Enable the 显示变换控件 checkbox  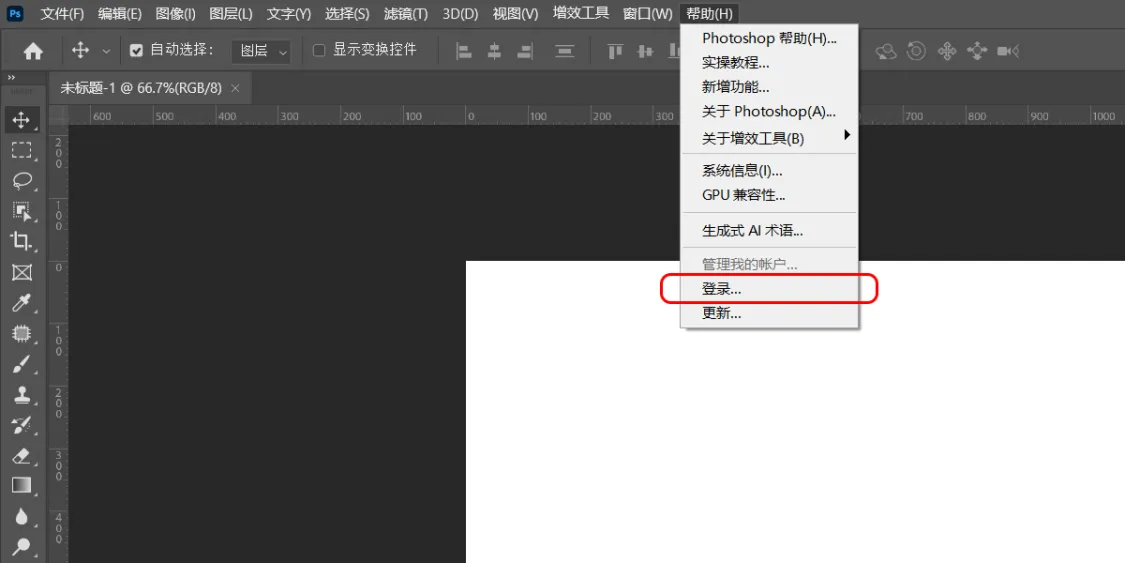[x=320, y=50]
